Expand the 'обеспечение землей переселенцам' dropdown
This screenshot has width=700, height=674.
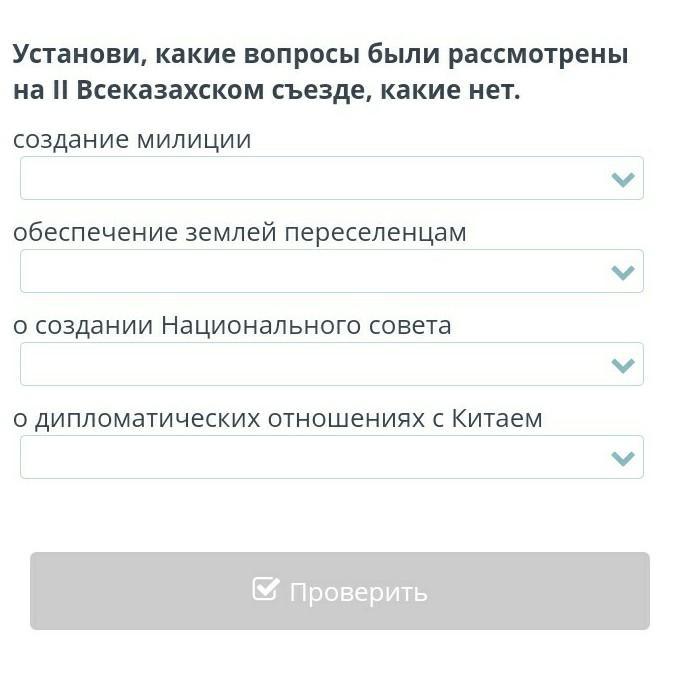[331, 271]
